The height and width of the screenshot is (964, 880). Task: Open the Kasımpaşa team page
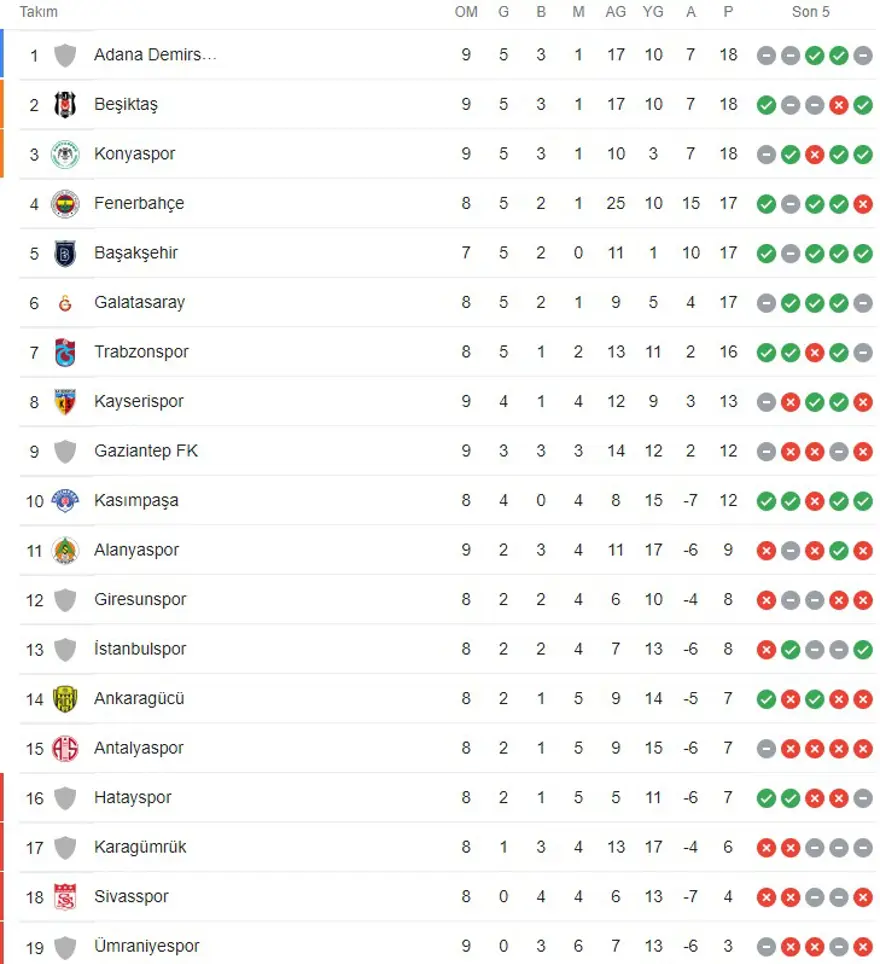click(136, 500)
